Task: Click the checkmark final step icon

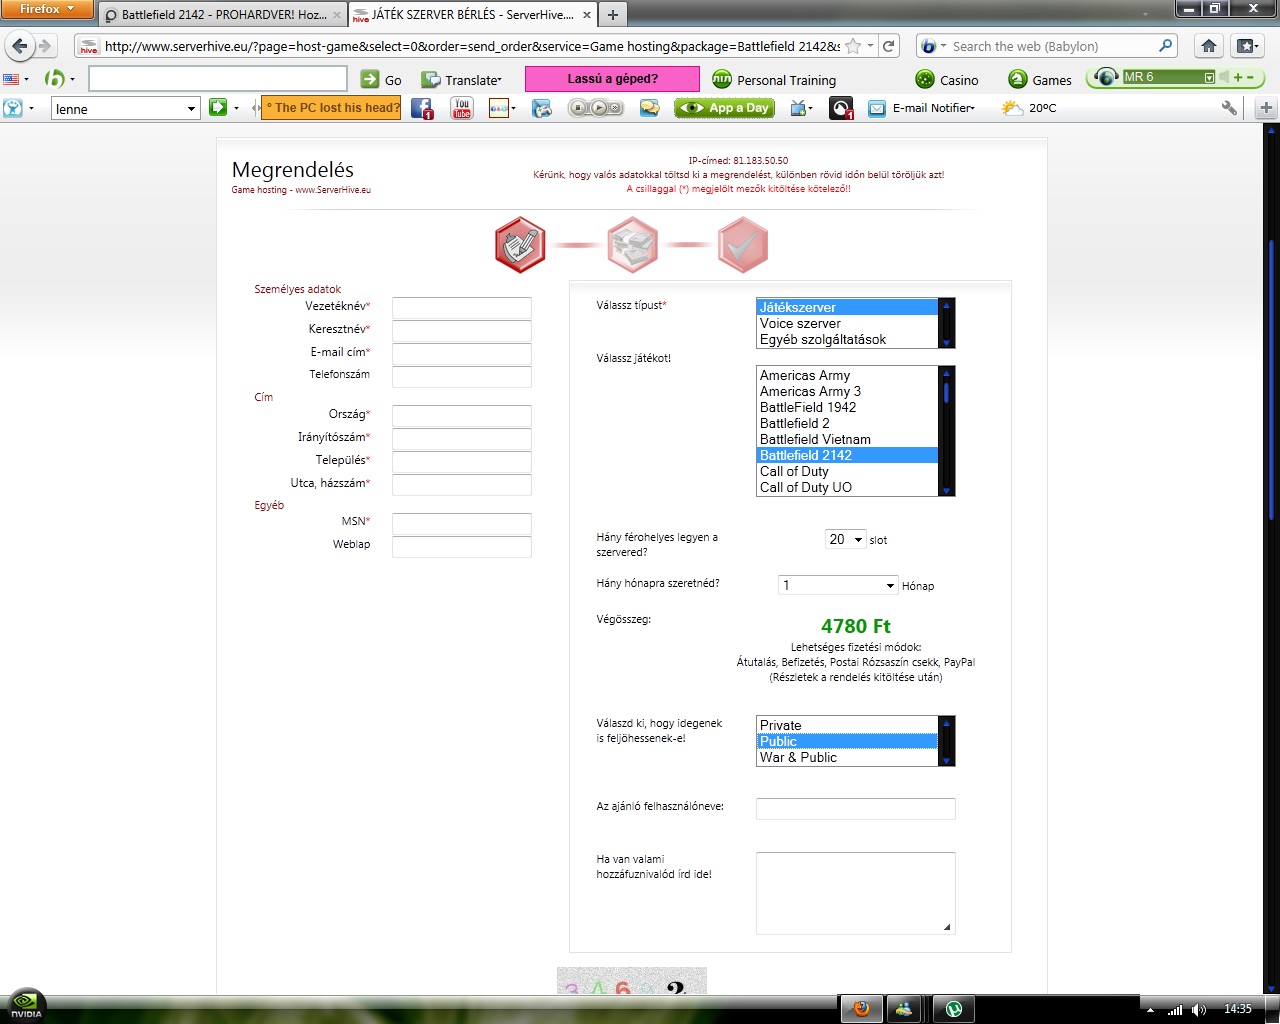Action: click(x=743, y=245)
